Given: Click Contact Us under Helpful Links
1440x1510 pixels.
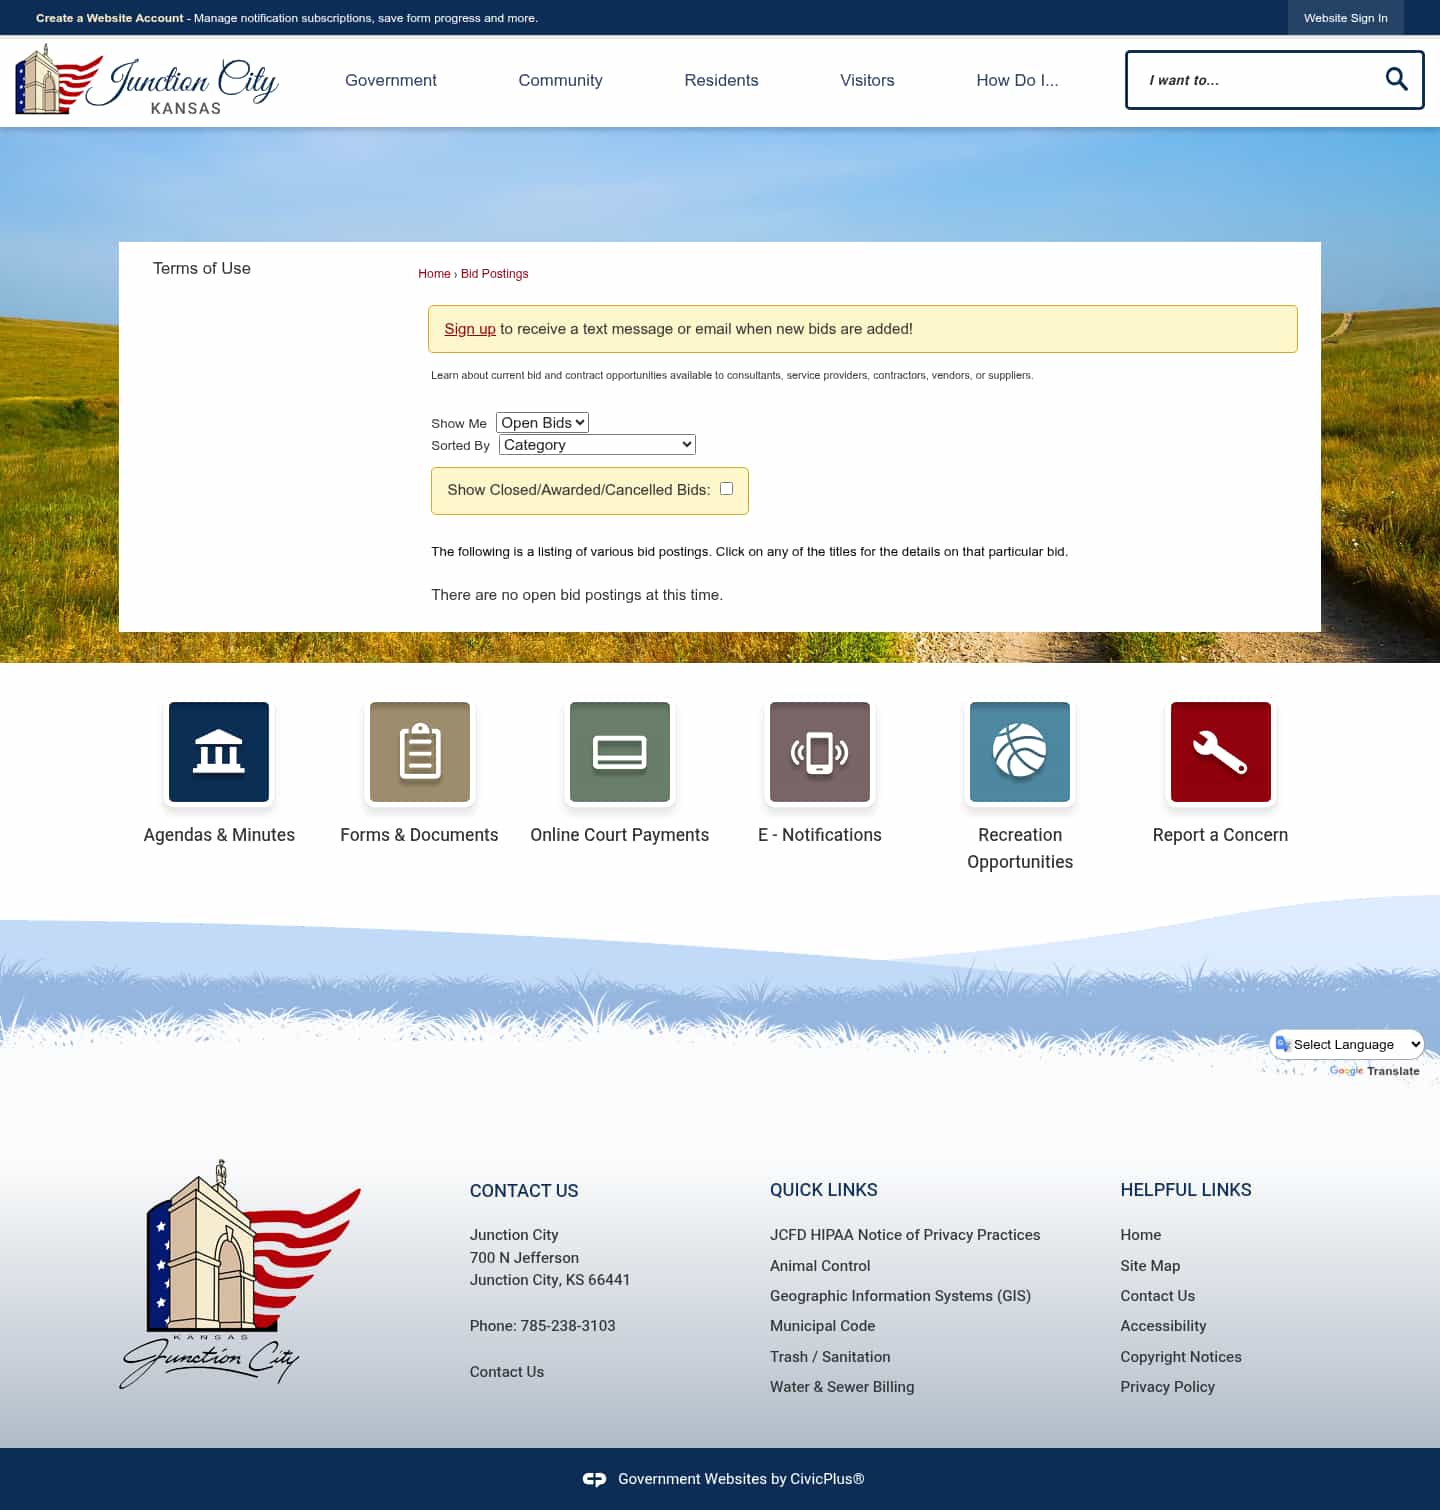Looking at the screenshot, I should pos(1158,1296).
